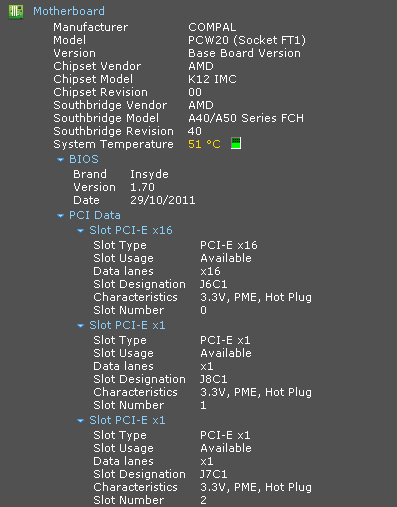Collapse the first Slot PCI-E x1 arrow

[x=80, y=326]
